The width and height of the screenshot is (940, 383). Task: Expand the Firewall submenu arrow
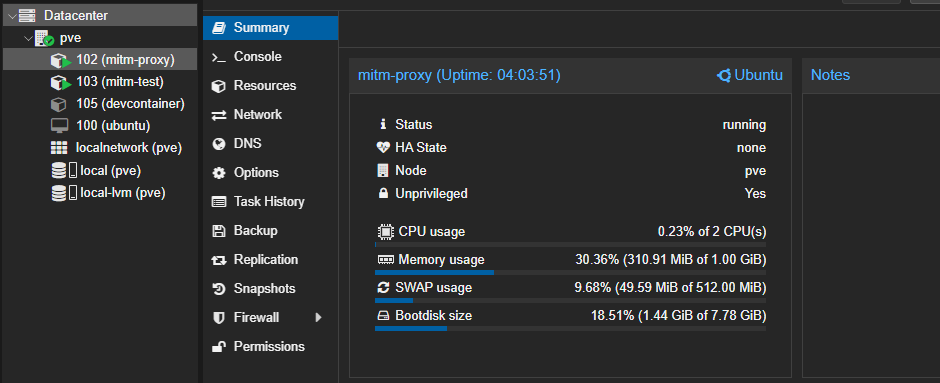(x=318, y=318)
